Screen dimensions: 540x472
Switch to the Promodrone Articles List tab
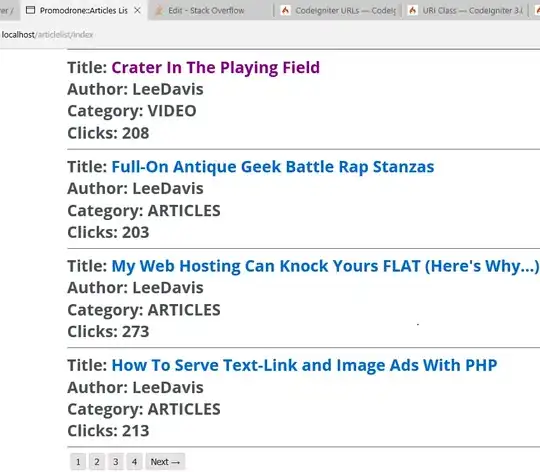pyautogui.click(x=84, y=10)
